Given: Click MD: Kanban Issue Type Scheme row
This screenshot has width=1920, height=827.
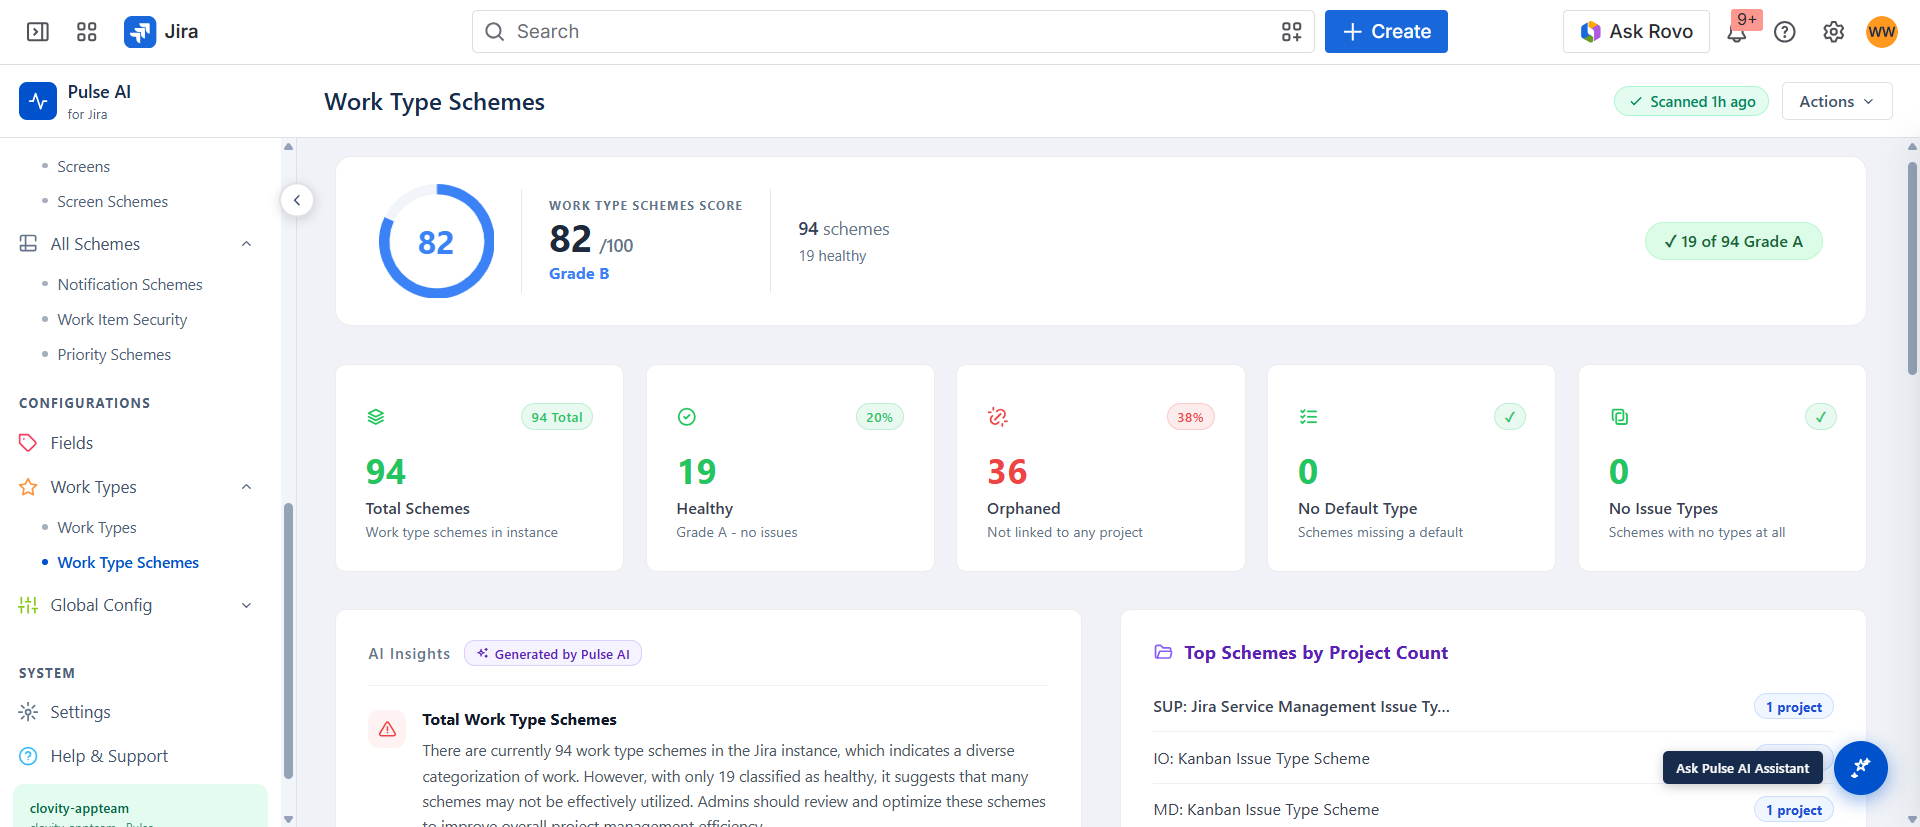Looking at the screenshot, I should click(x=1493, y=810).
